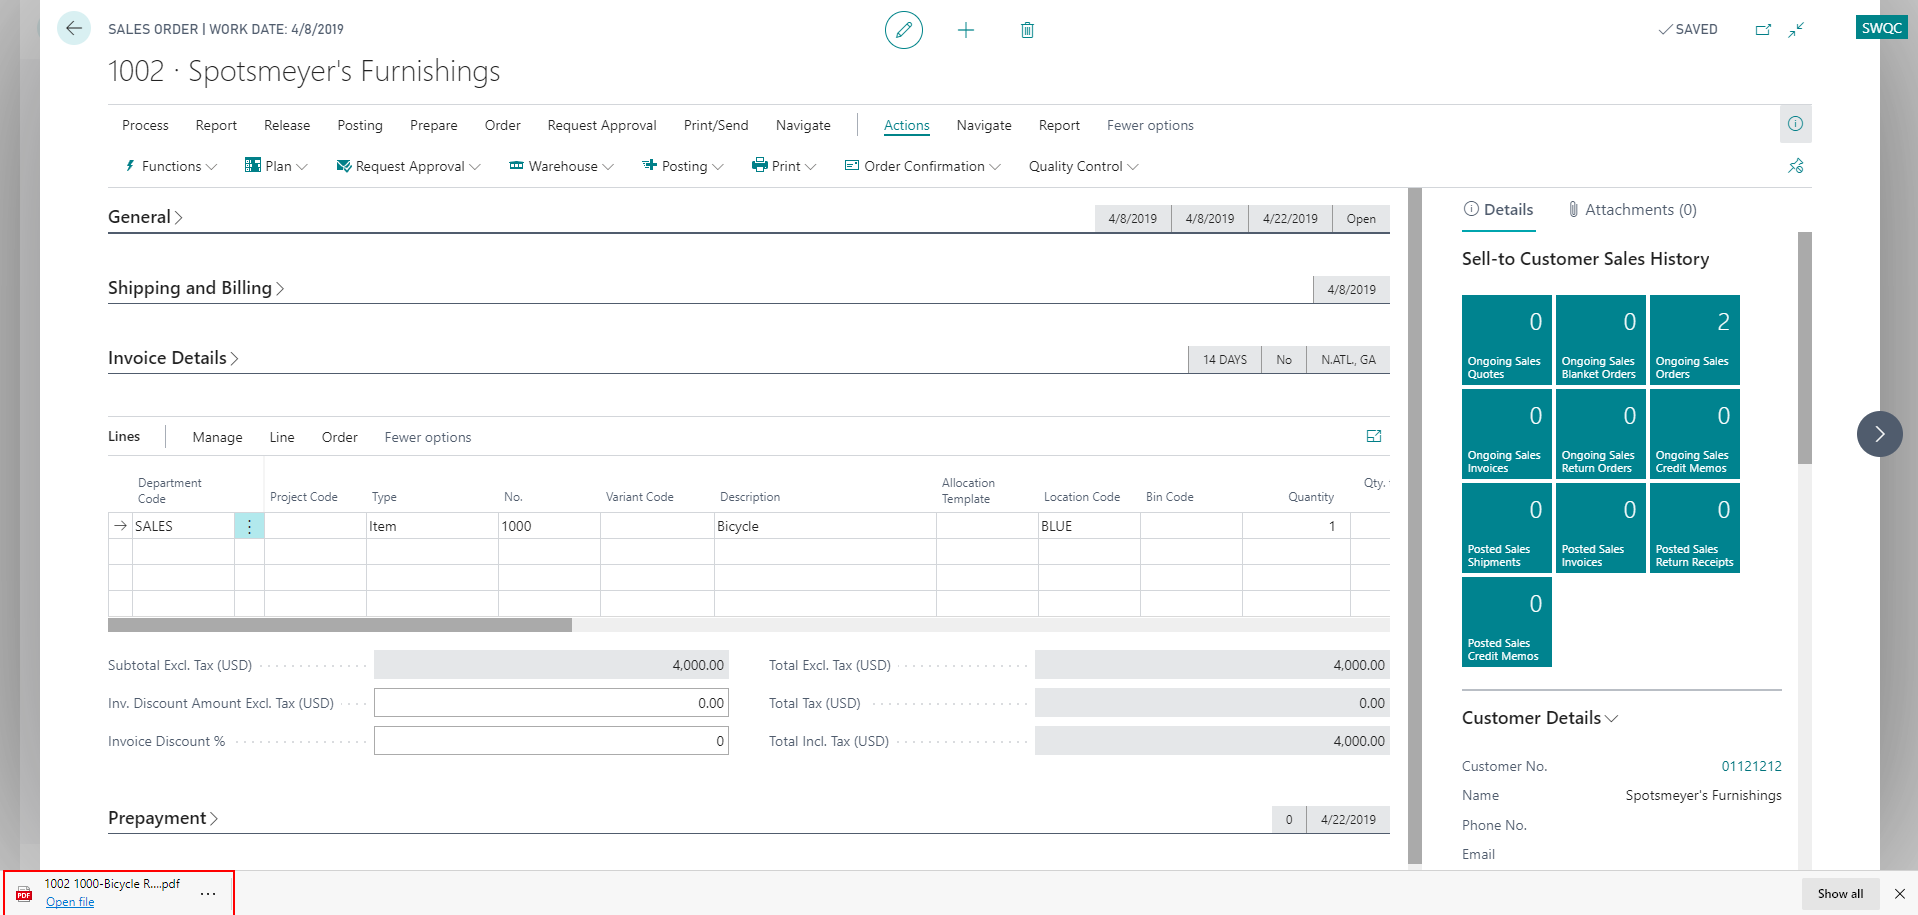Image resolution: width=1918 pixels, height=915 pixels.
Task: Open the Ongoing Sales Quotes tile
Action: [1507, 340]
